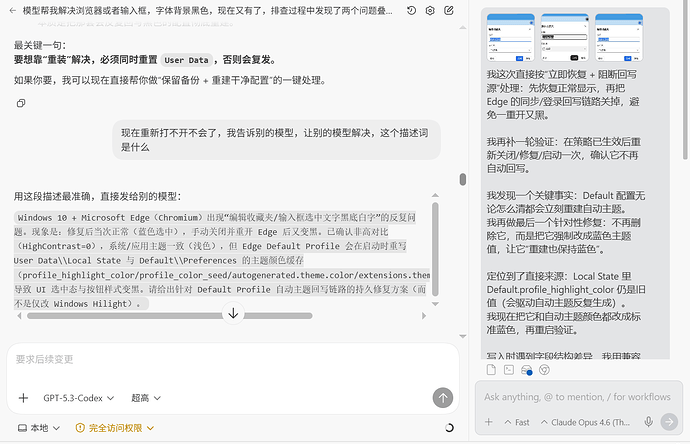Click paragraph 我再补一轮验证 in right panel
The image size is (690, 444).
pos(563,155)
